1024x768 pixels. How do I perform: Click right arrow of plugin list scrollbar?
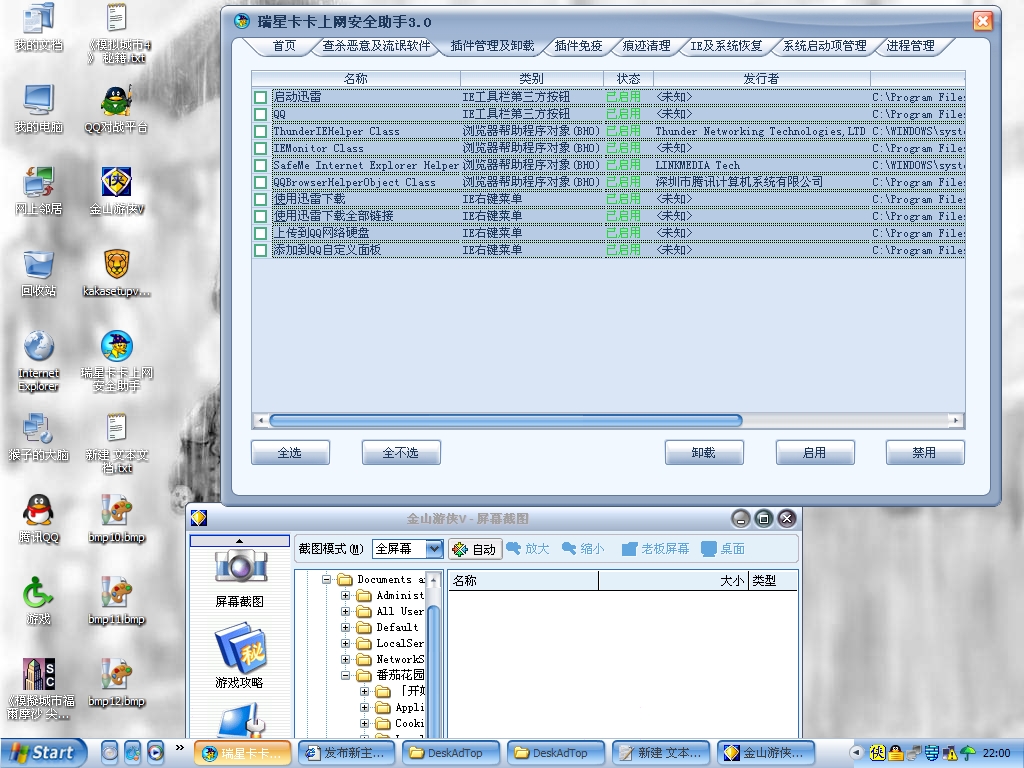pos(956,421)
